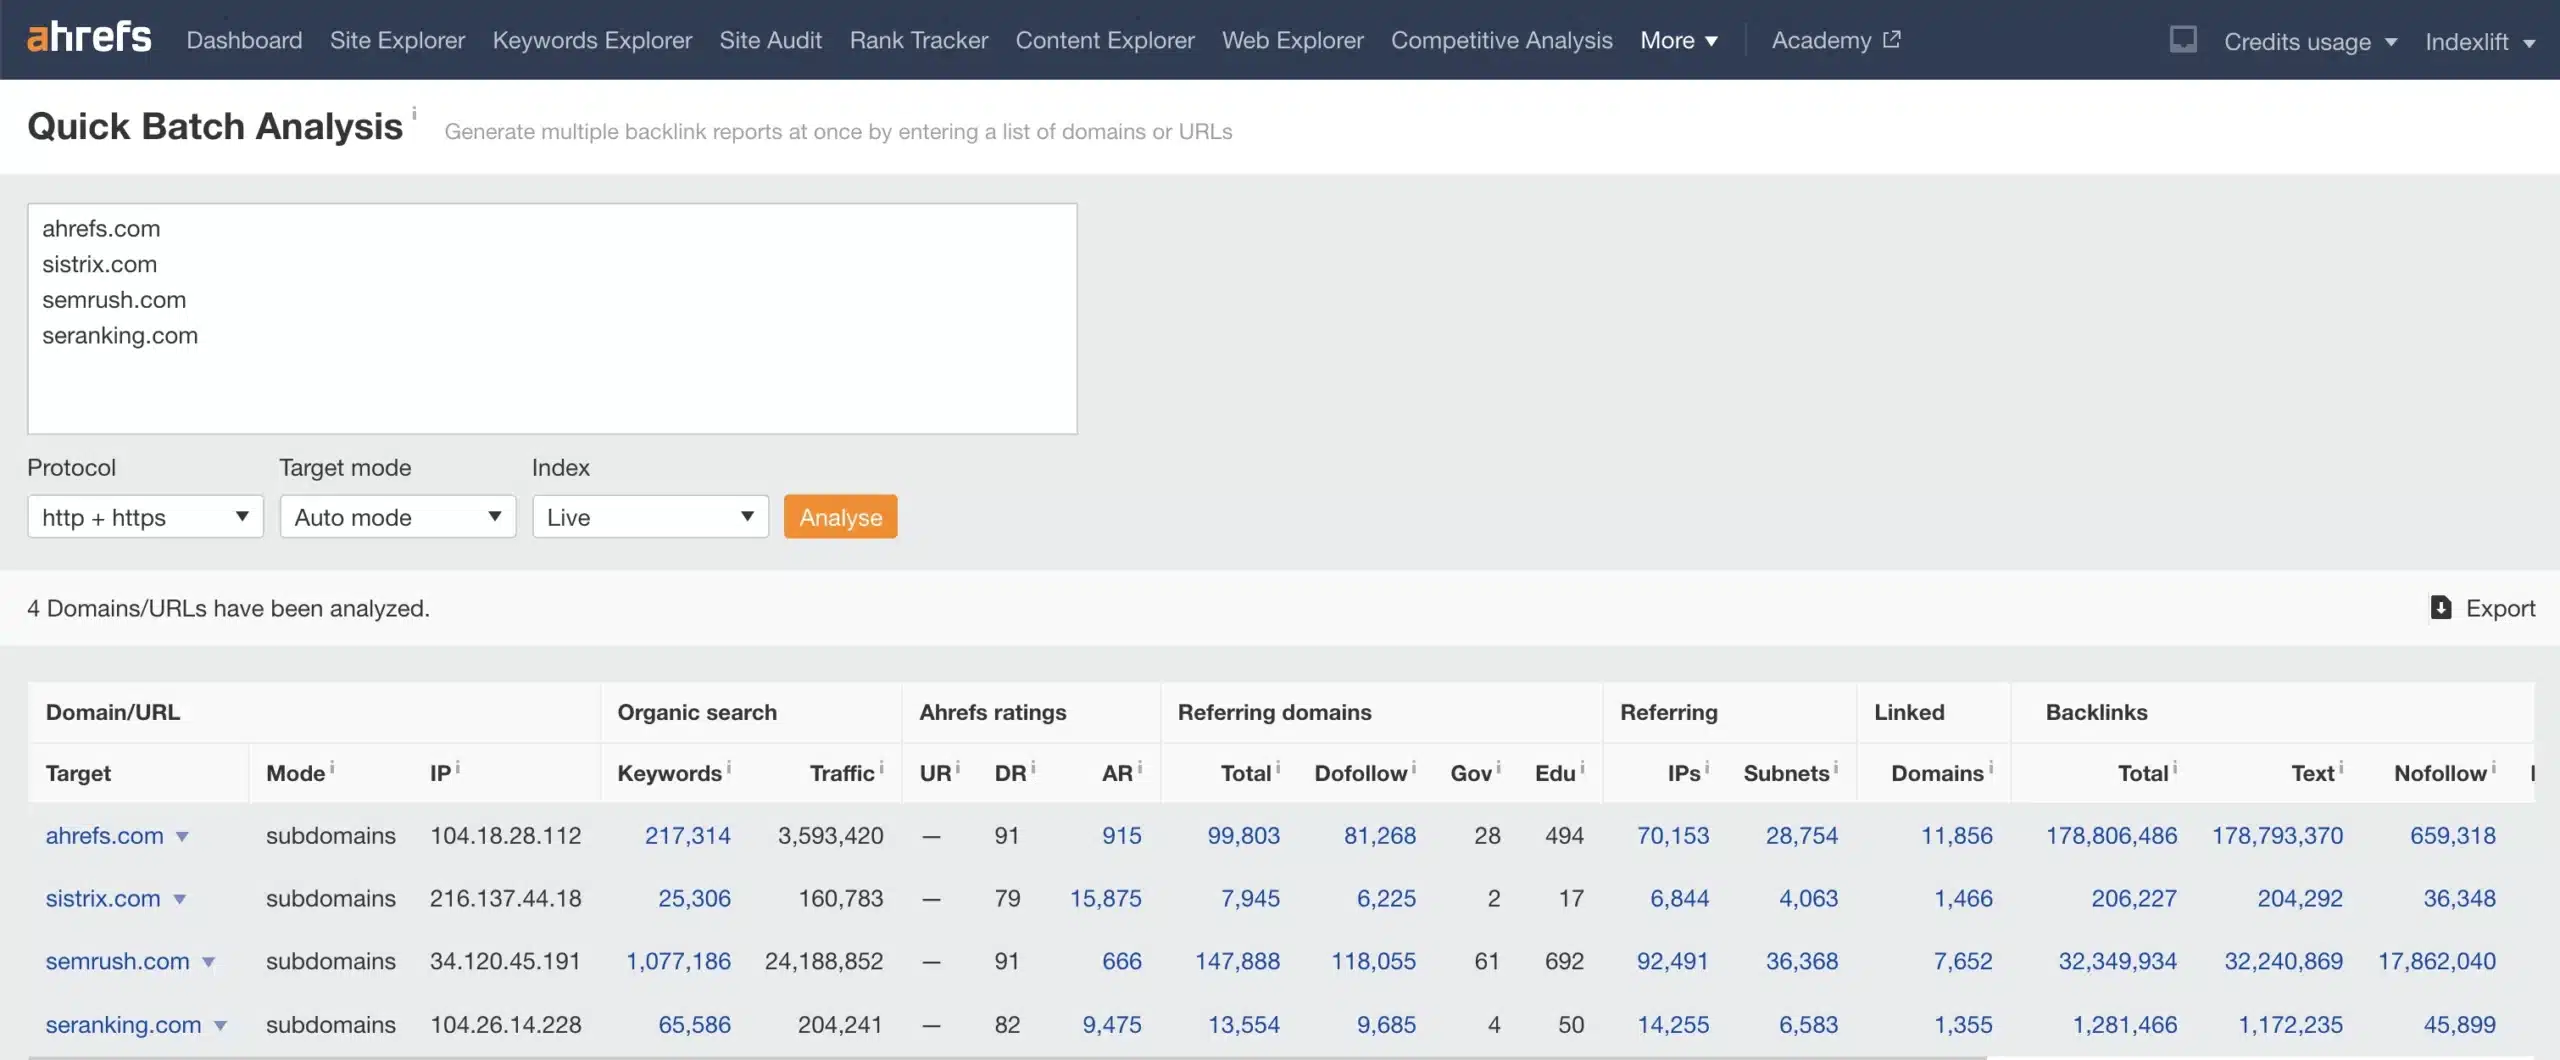The width and height of the screenshot is (2560, 1060).
Task: Open the semrush.com target link
Action: (x=117, y=962)
